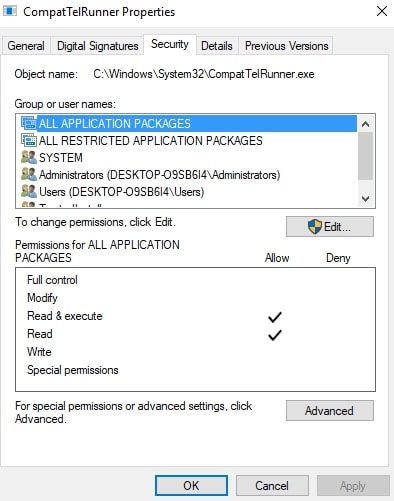
Task: Switch to the General tab
Action: tap(26, 46)
